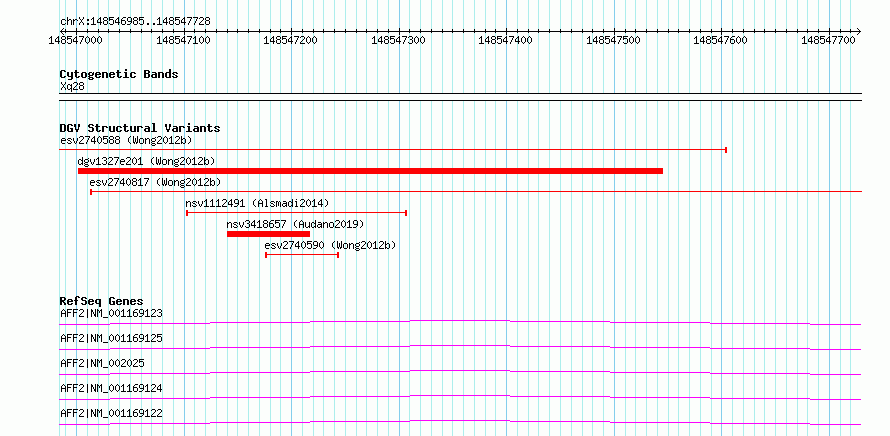The width and height of the screenshot is (890, 436).
Task: Open nsv1112491 (Alsmadi2014) variant label
Action: pyautogui.click(x=257, y=203)
